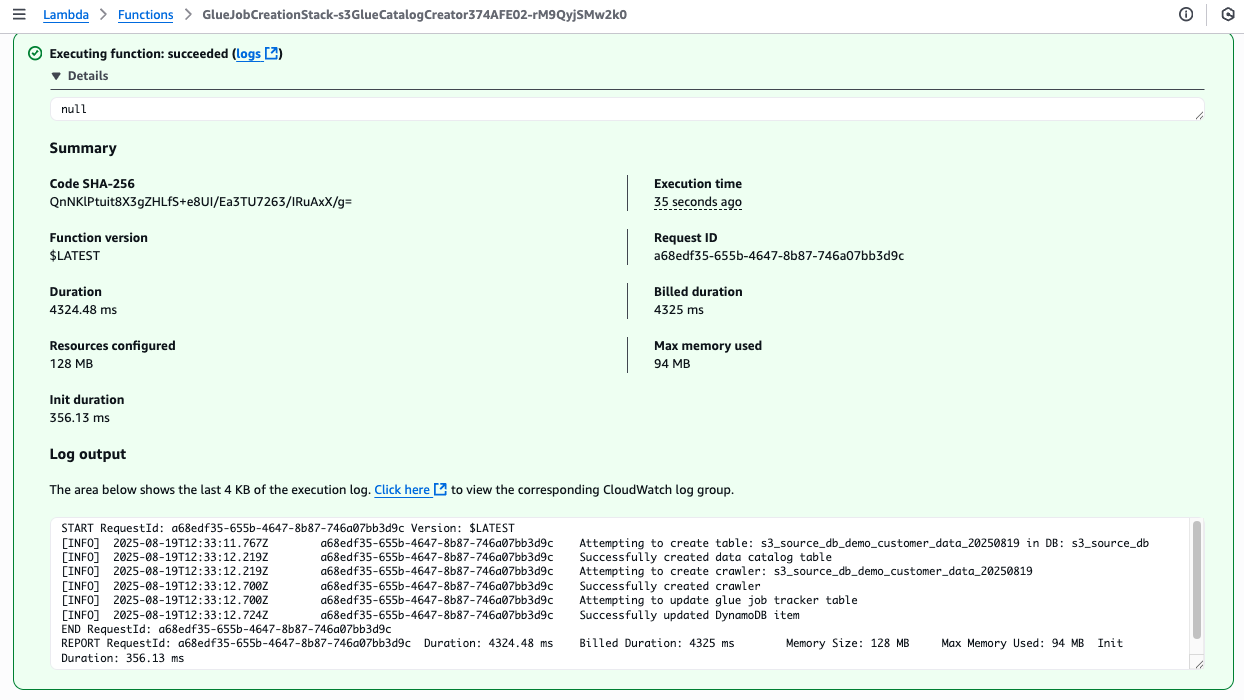Click the function name in the breadcrumb

[x=415, y=15]
